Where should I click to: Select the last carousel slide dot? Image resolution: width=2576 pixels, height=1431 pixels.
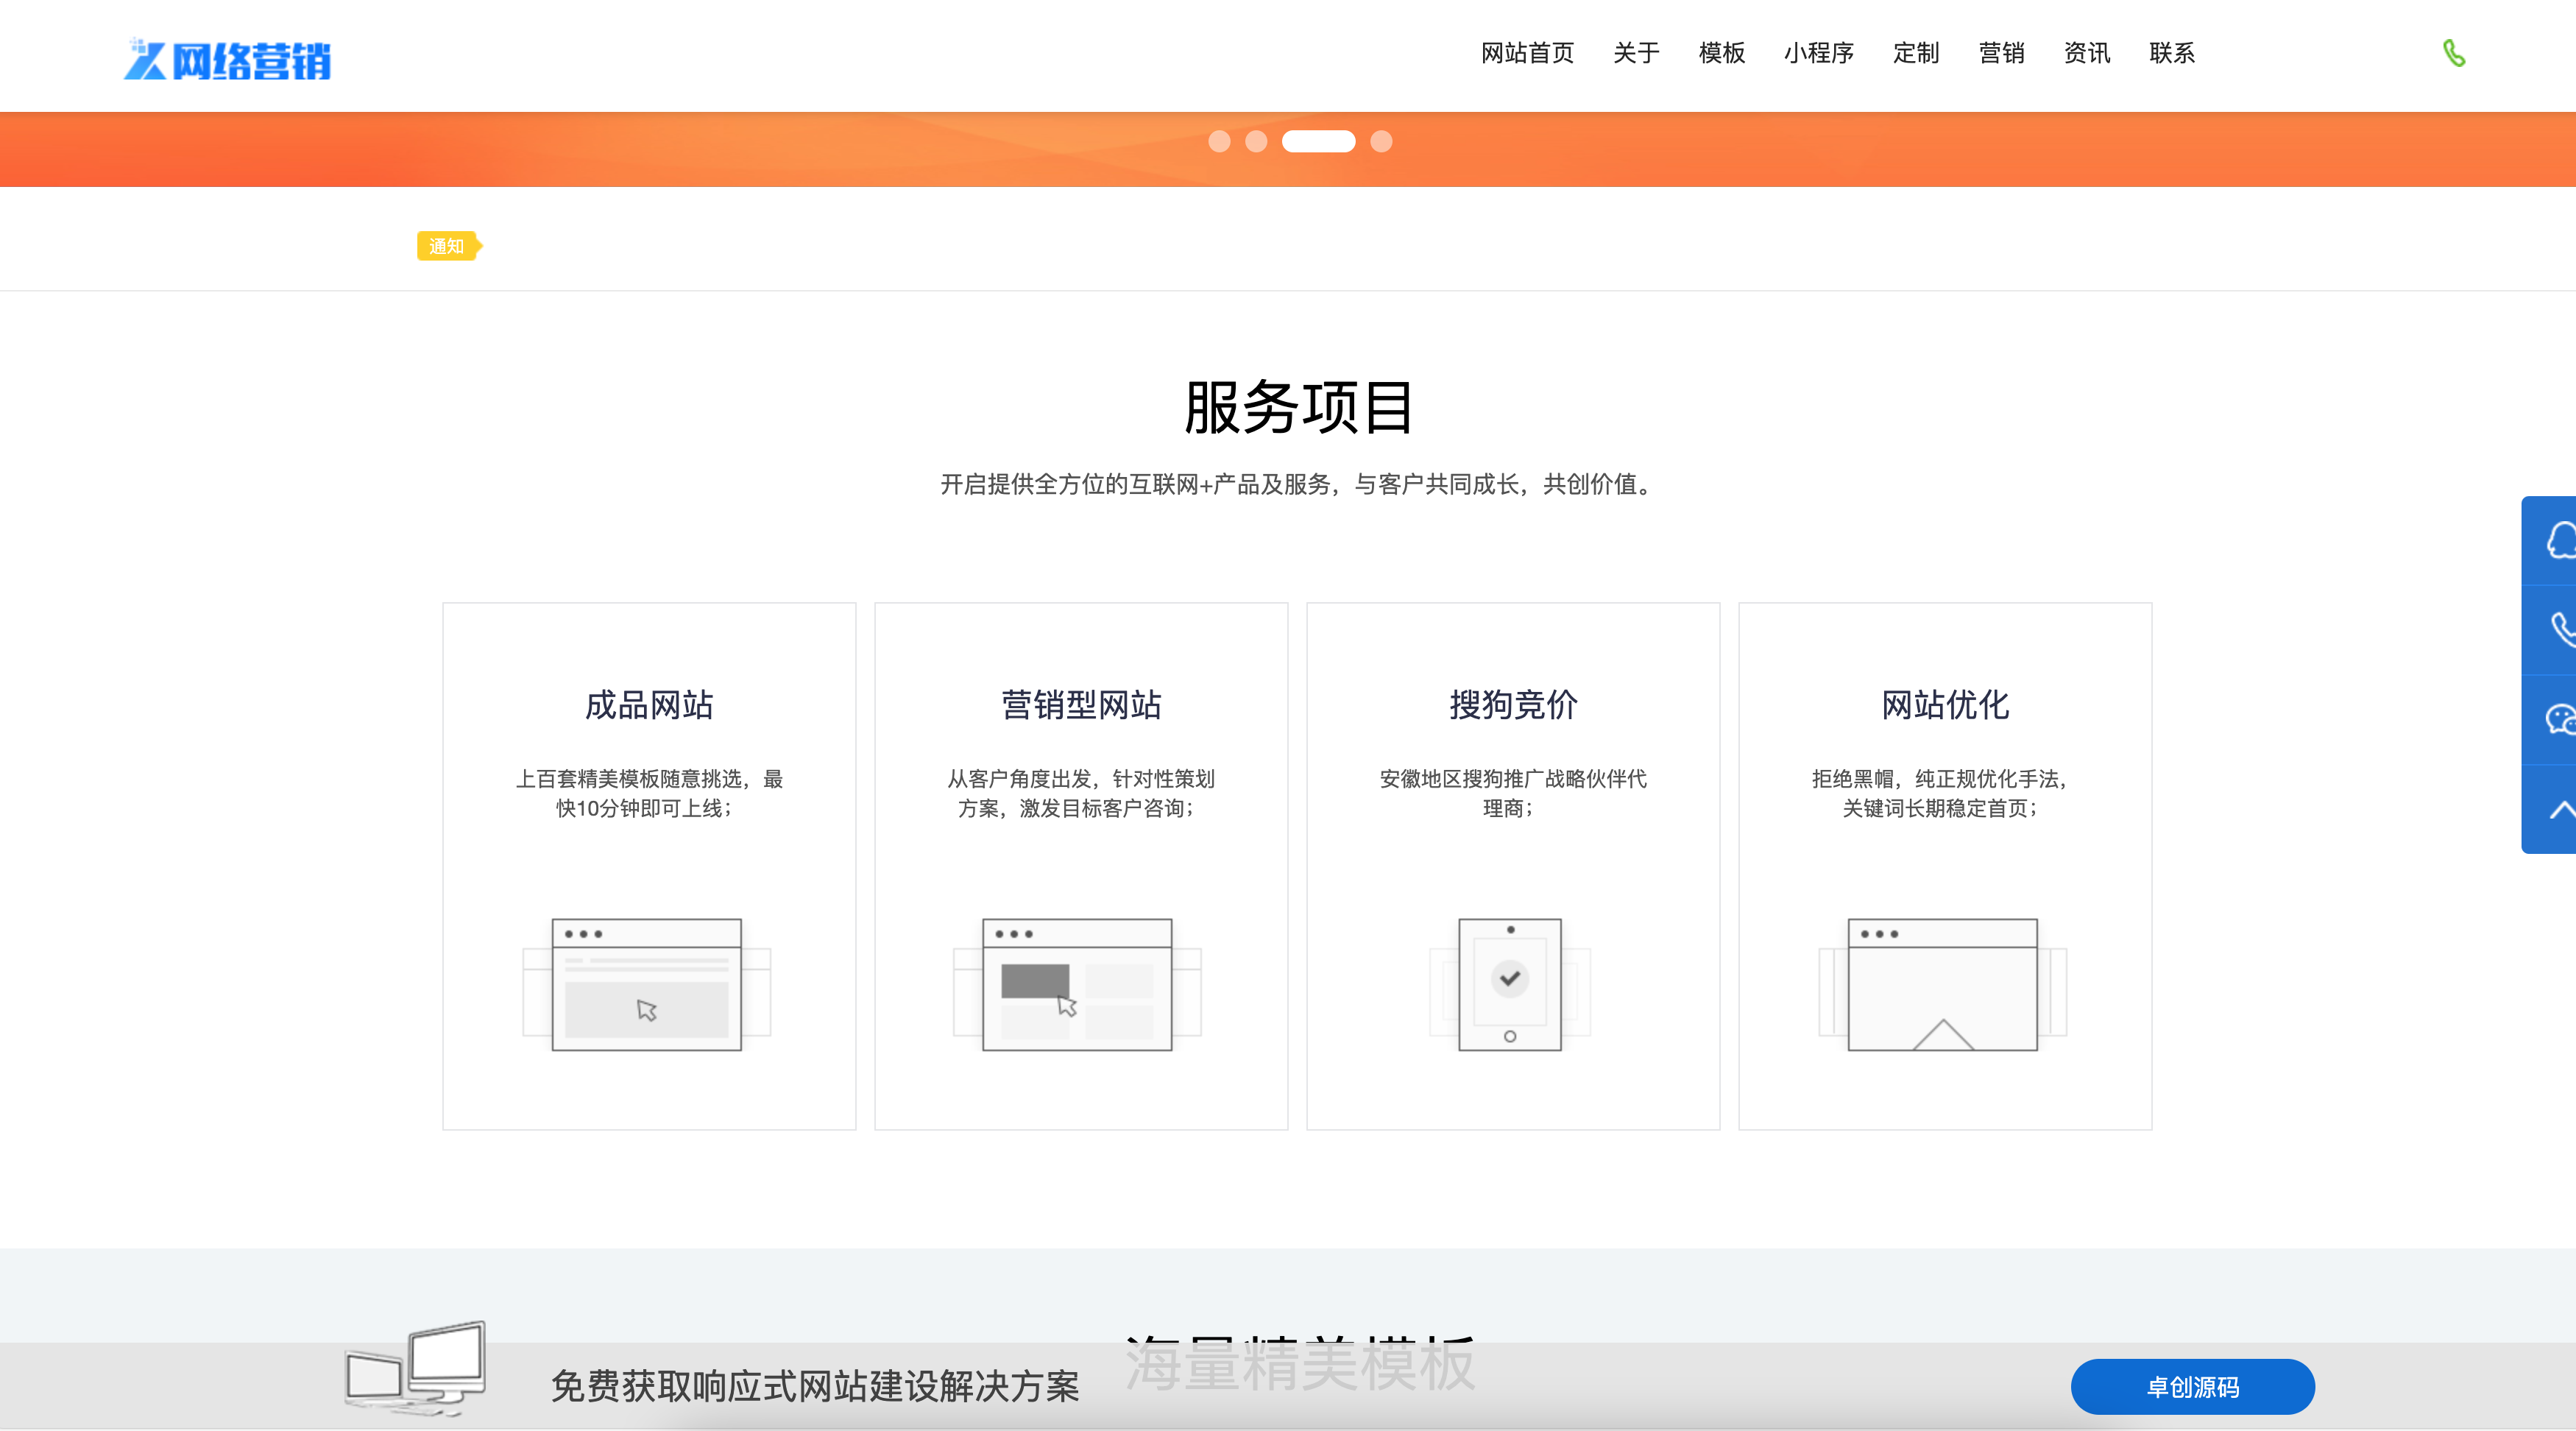pos(1381,141)
